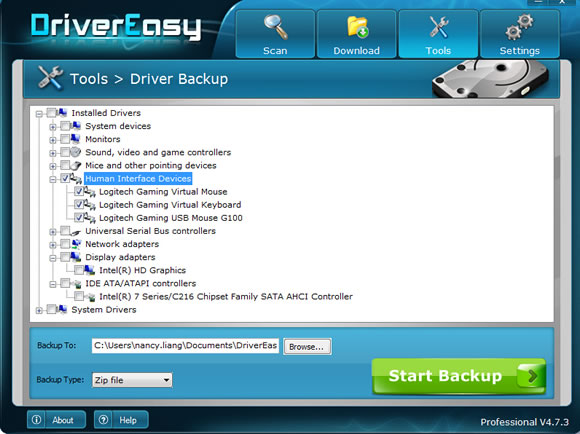Open the Help button
This screenshot has width=580, height=434.
pyautogui.click(x=121, y=420)
